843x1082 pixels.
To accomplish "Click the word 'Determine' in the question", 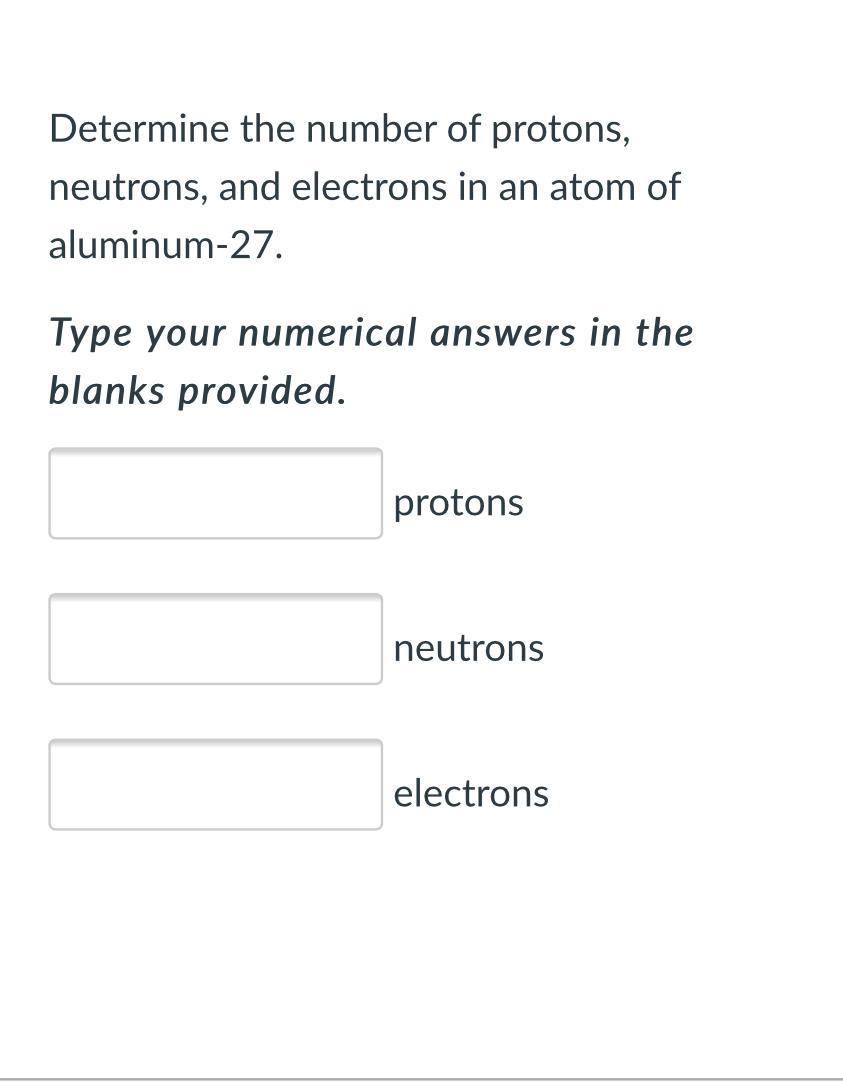I will coord(139,129).
